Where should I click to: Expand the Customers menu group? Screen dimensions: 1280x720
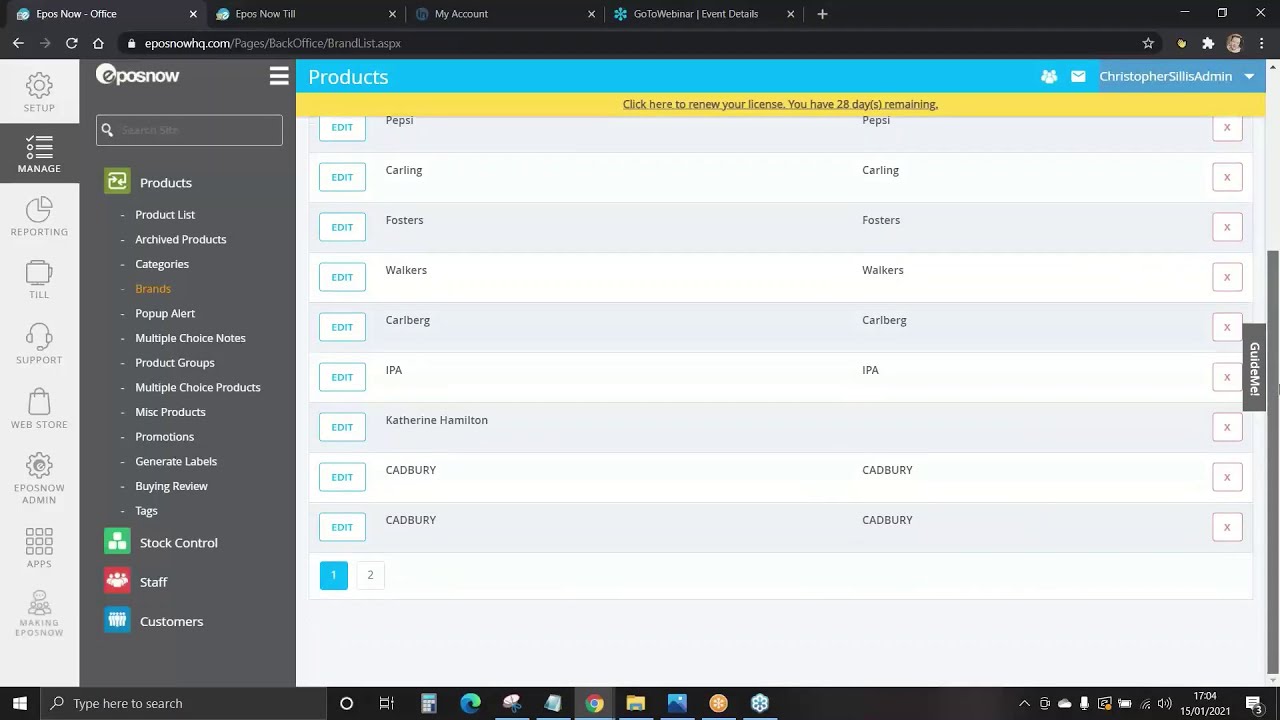tap(171, 621)
